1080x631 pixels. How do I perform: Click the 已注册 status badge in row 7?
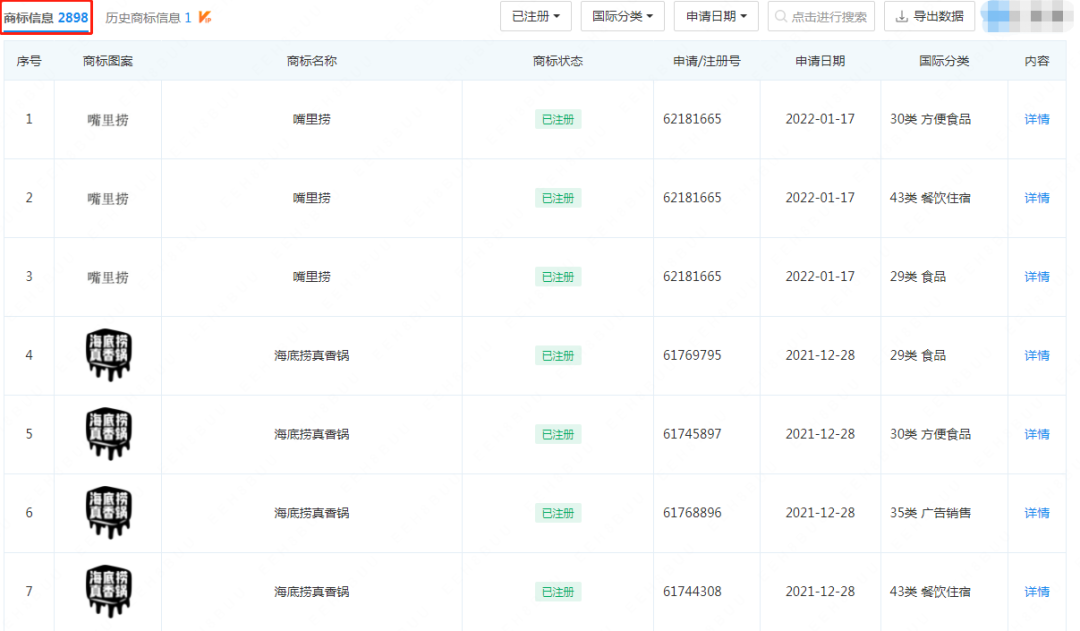558,592
